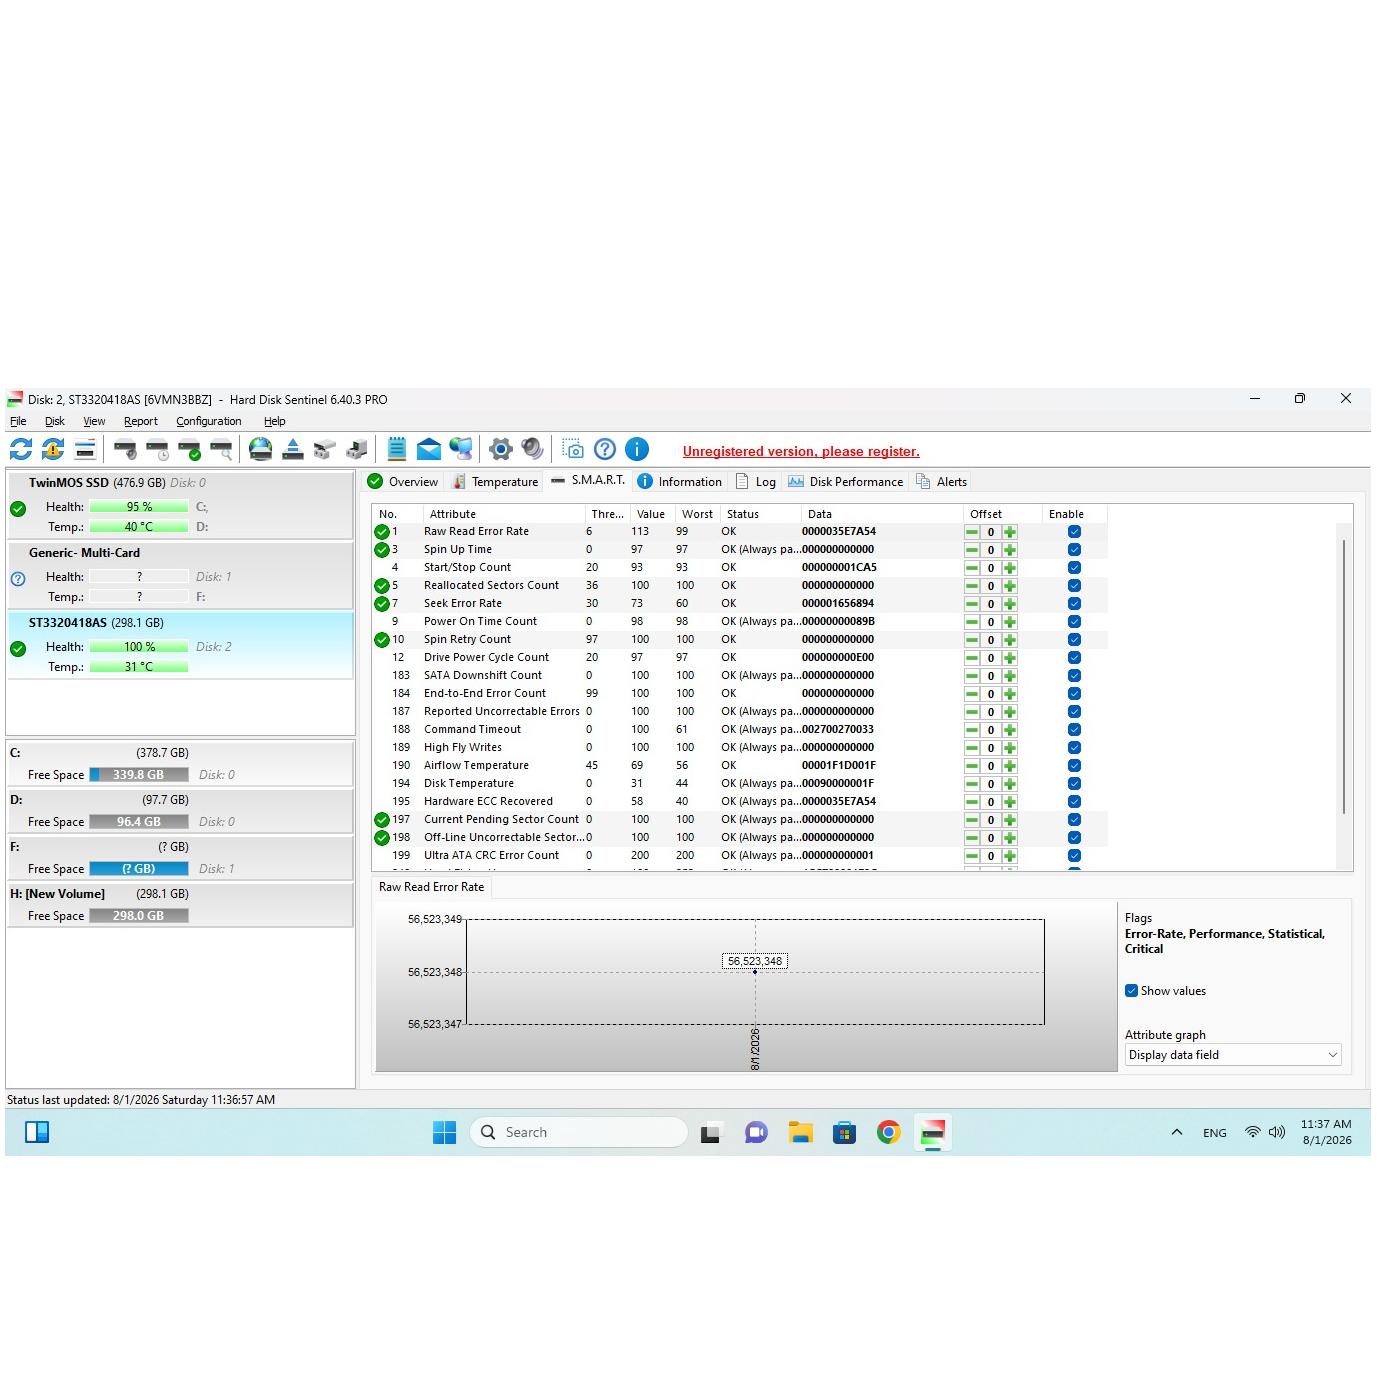Disable the Raw Read Error Rate attribute checkbox
1396x1396 pixels.
(x=1074, y=532)
